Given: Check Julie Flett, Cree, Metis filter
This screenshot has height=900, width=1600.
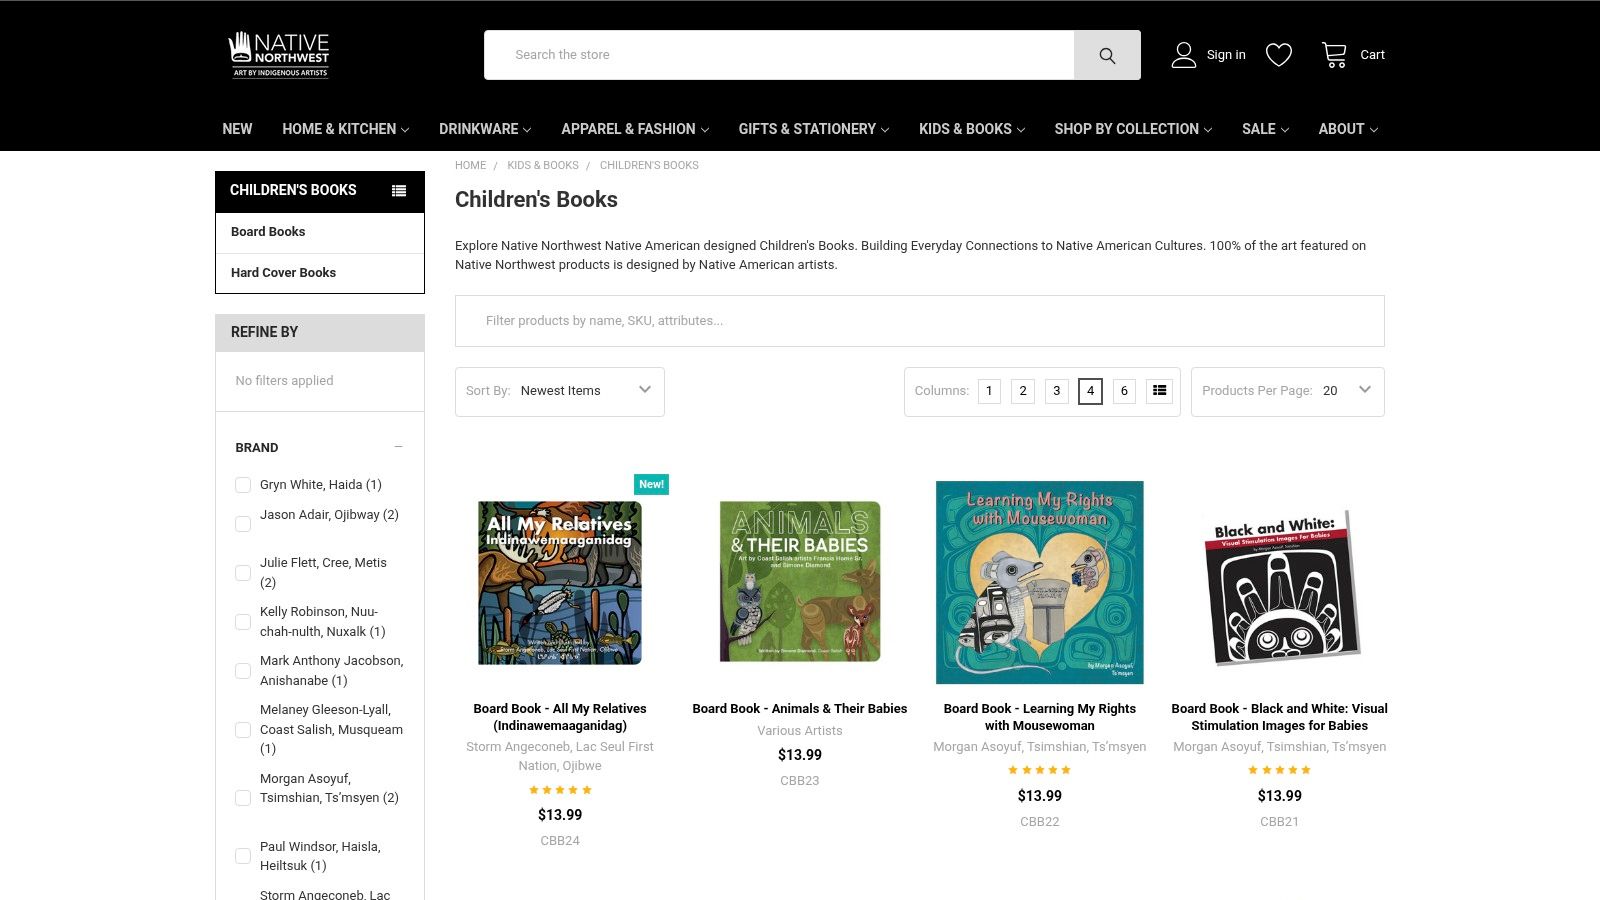Looking at the screenshot, I should click(x=243, y=573).
